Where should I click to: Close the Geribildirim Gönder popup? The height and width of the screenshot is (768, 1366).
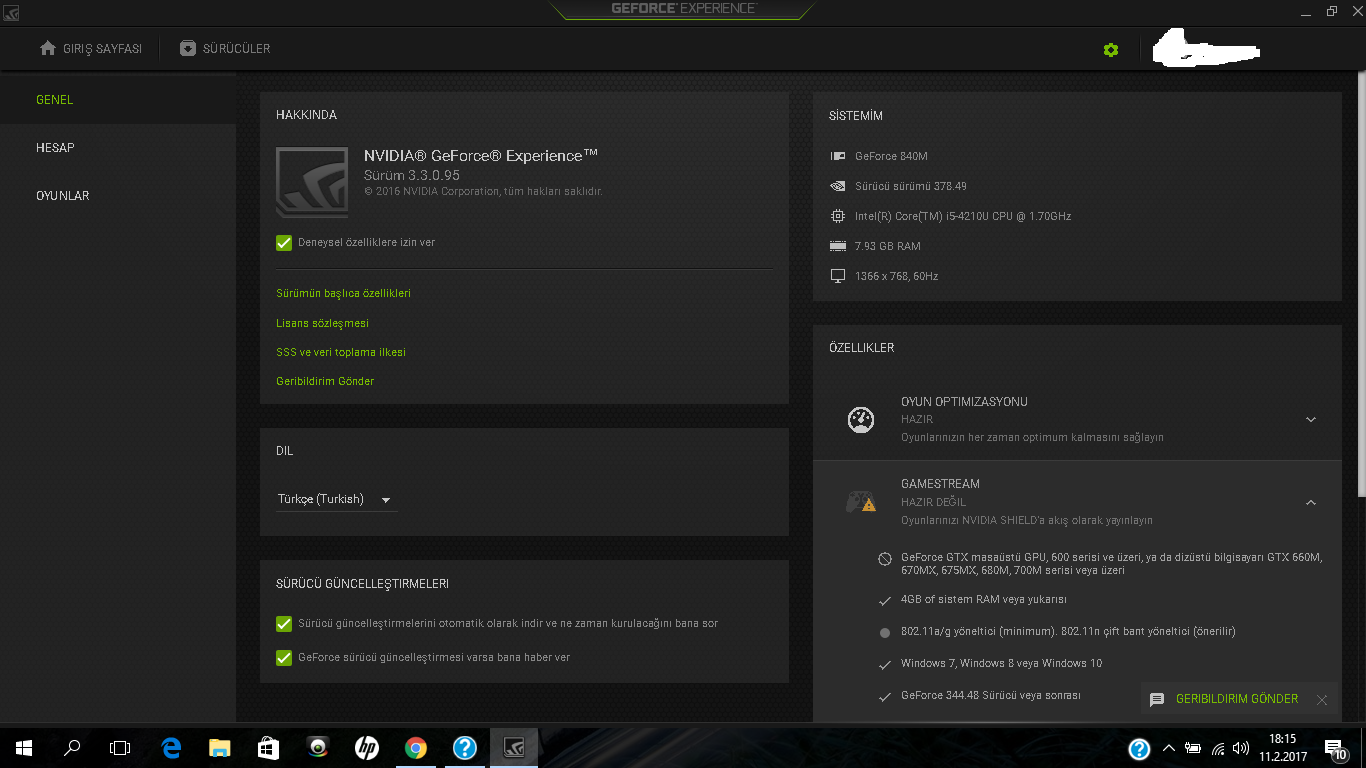[x=1322, y=700]
